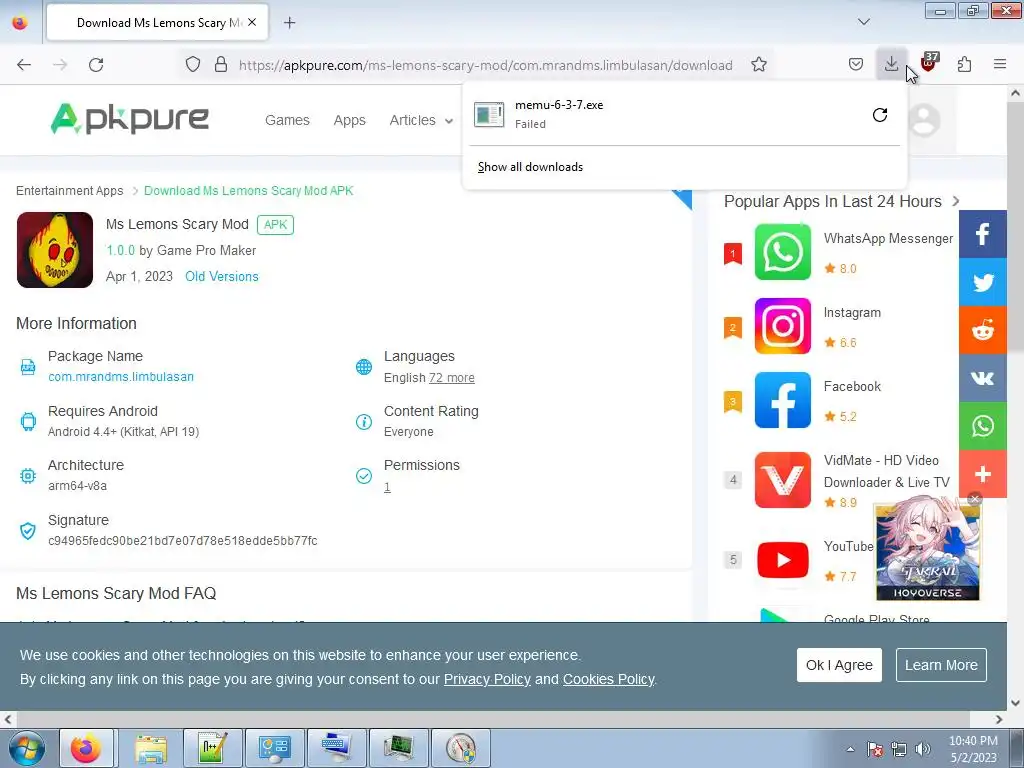Viewport: 1024px width, 768px height.
Task: Save page to Pocket
Action: 856,64
